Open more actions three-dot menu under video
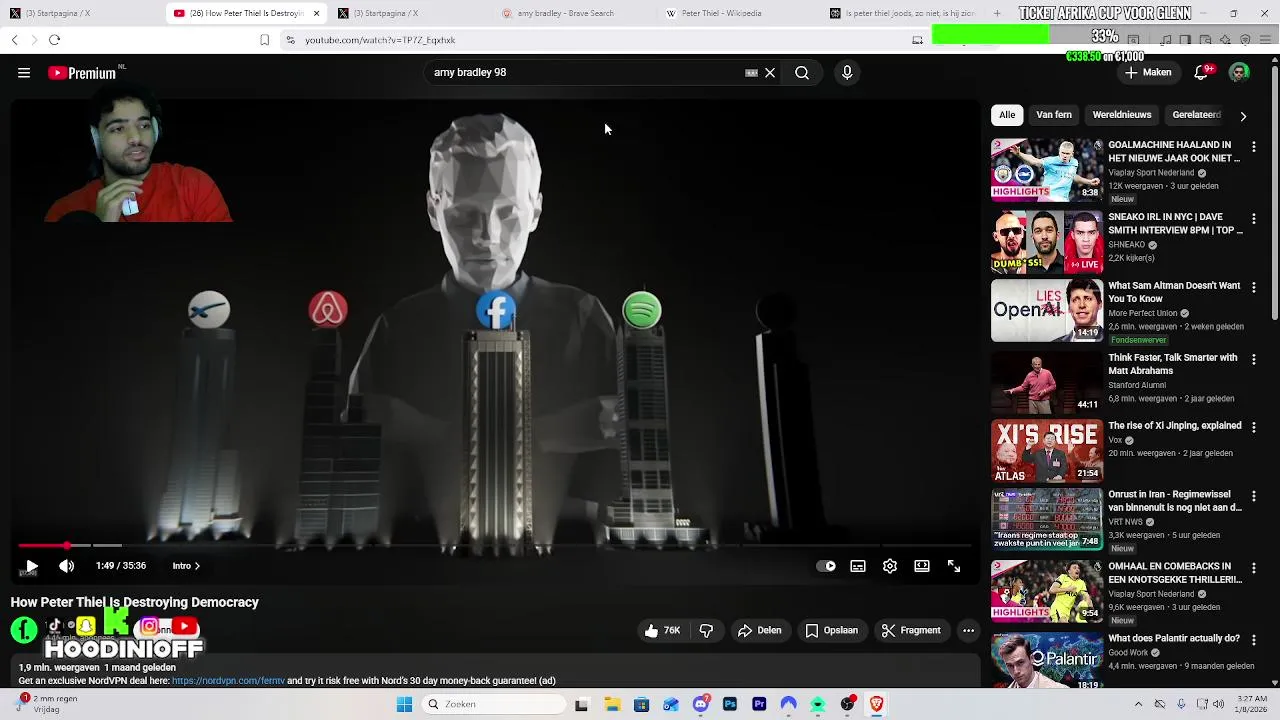 (x=968, y=631)
